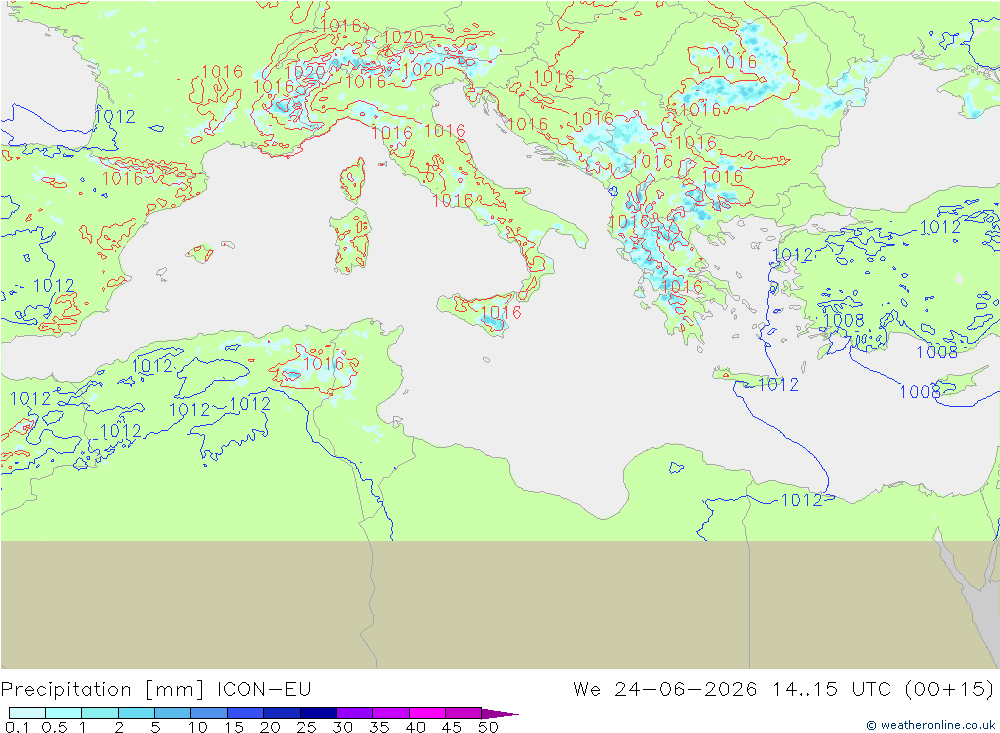Click the 1016 isobar label on Sicily
The image size is (1000, 733).
501,313
